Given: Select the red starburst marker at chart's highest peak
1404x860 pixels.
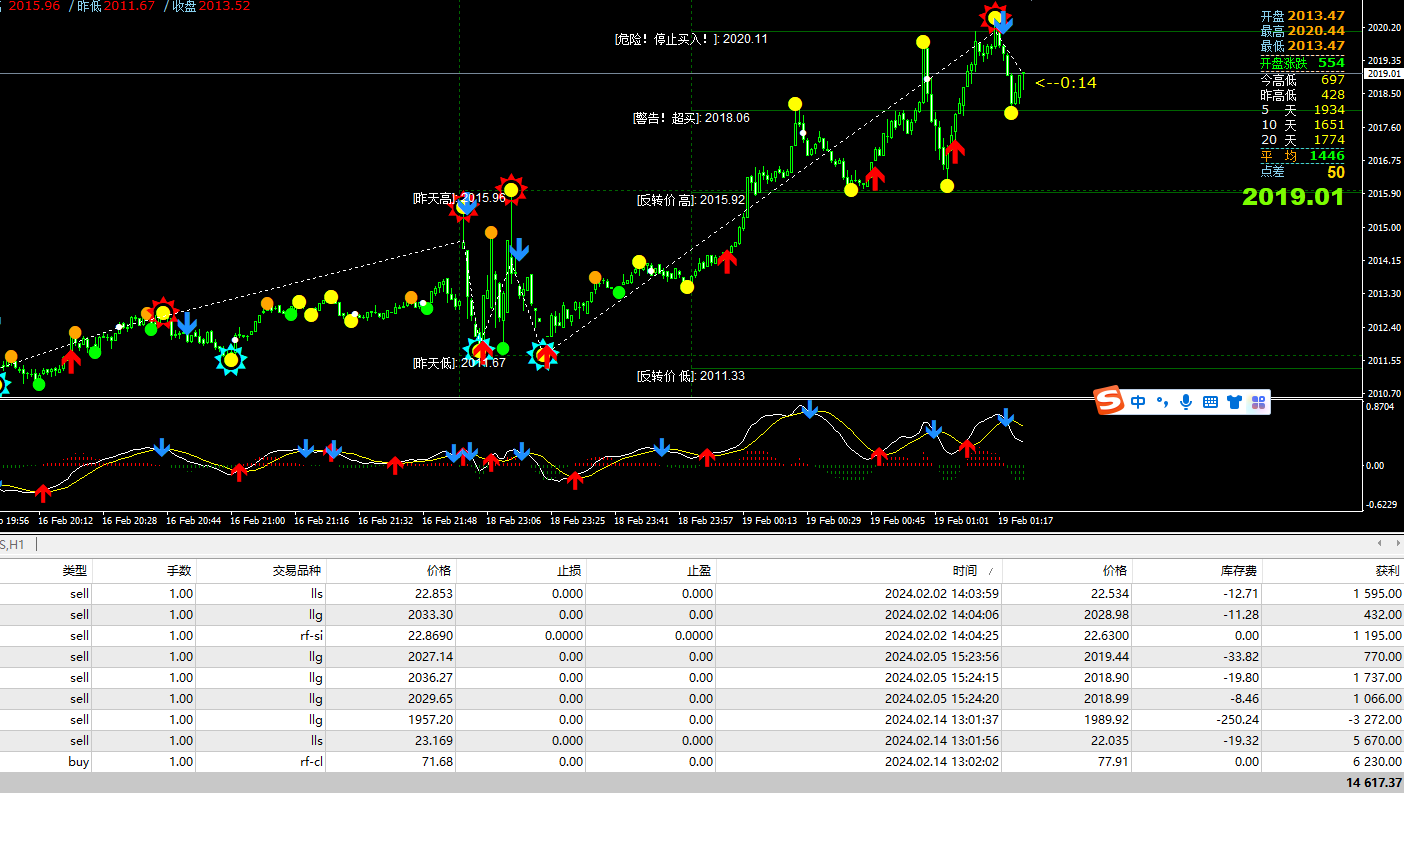Looking at the screenshot, I should [x=994, y=17].
